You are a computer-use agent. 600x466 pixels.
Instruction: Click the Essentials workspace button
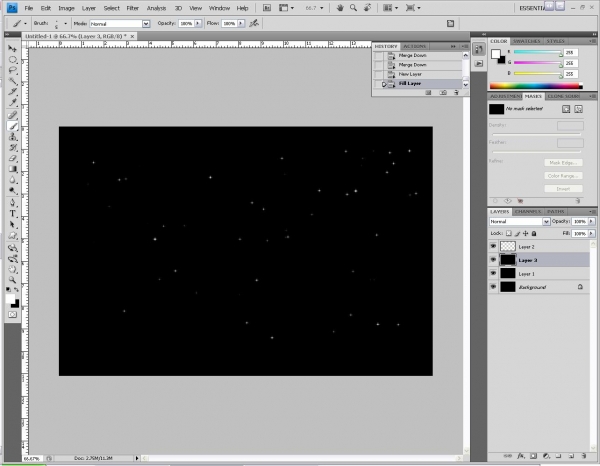[x=532, y=8]
